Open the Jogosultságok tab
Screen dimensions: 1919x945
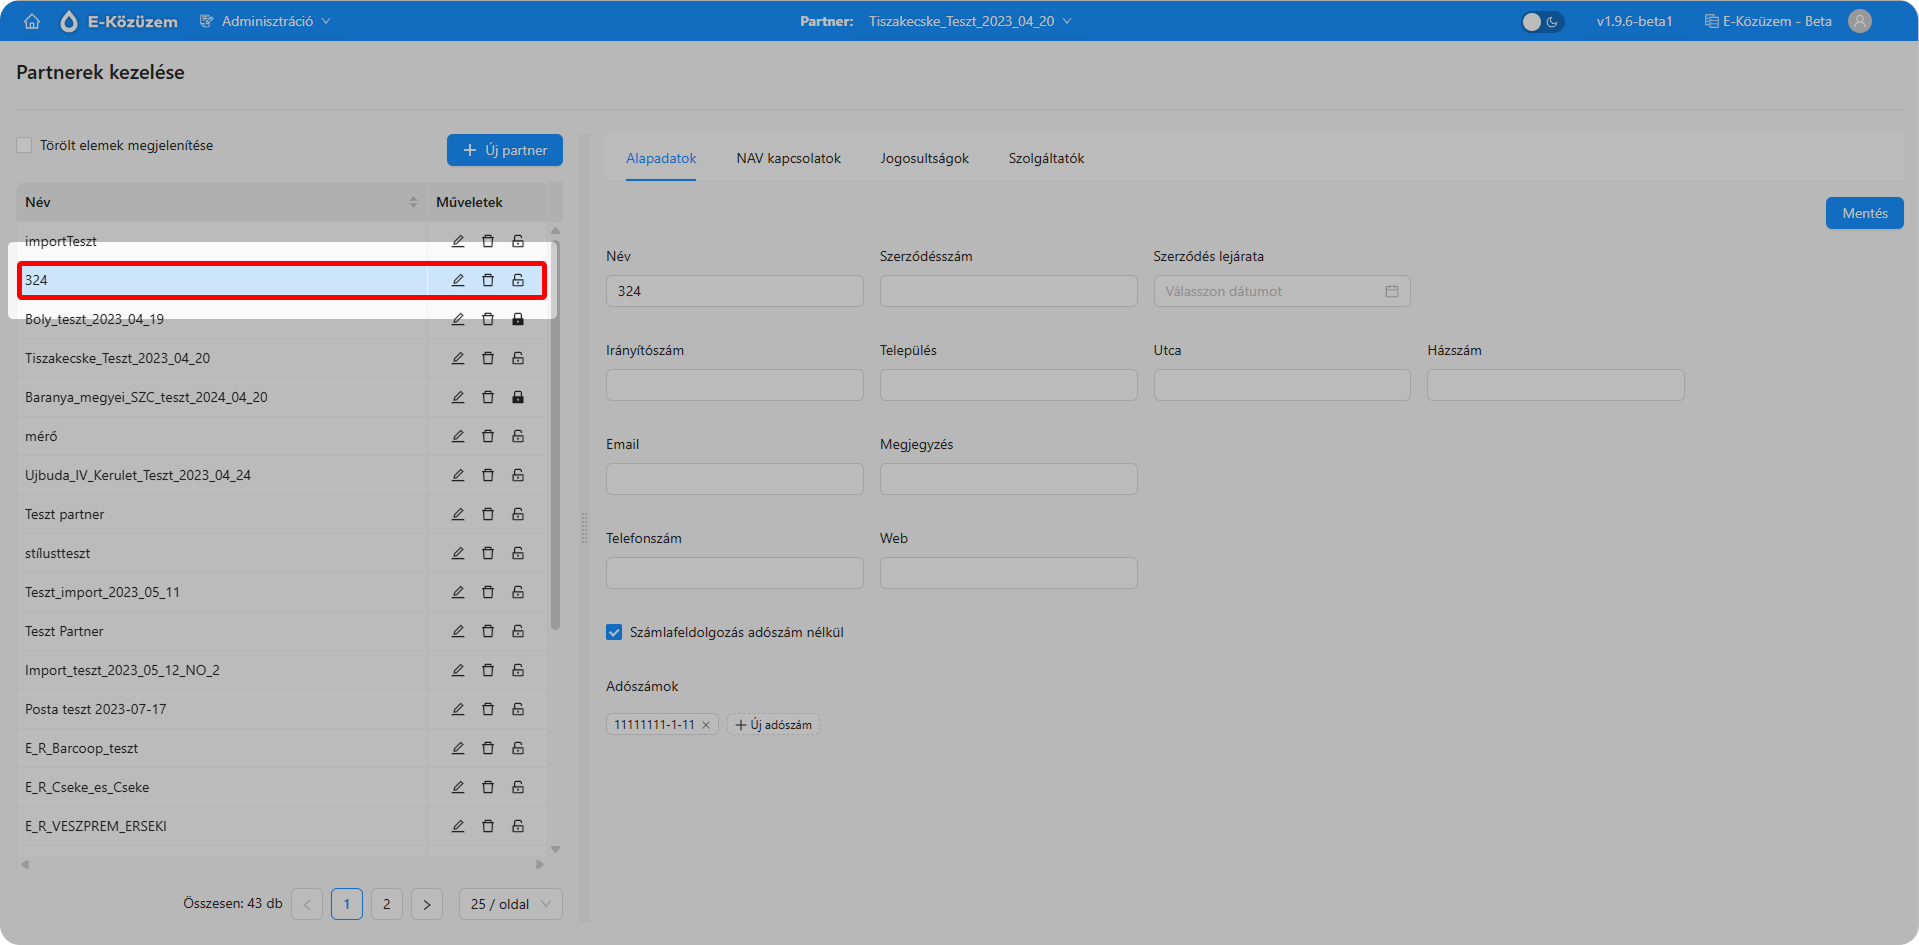tap(924, 158)
